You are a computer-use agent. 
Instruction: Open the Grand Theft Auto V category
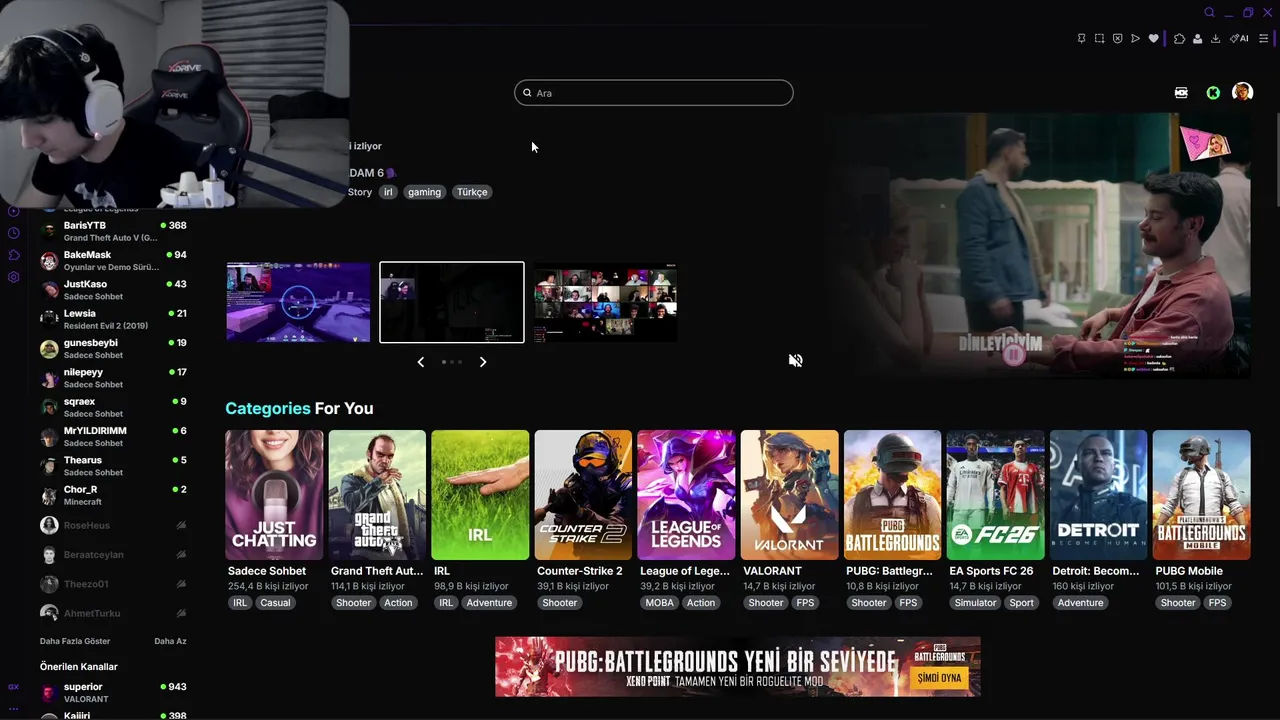(377, 495)
